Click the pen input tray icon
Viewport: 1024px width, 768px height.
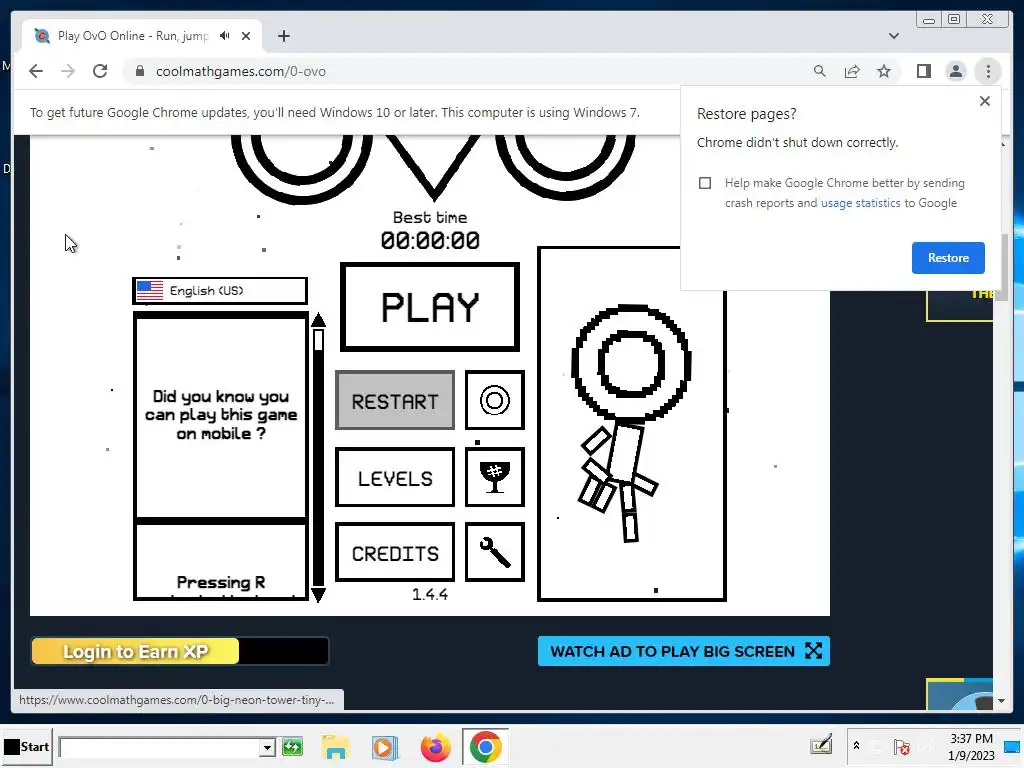pos(821,744)
